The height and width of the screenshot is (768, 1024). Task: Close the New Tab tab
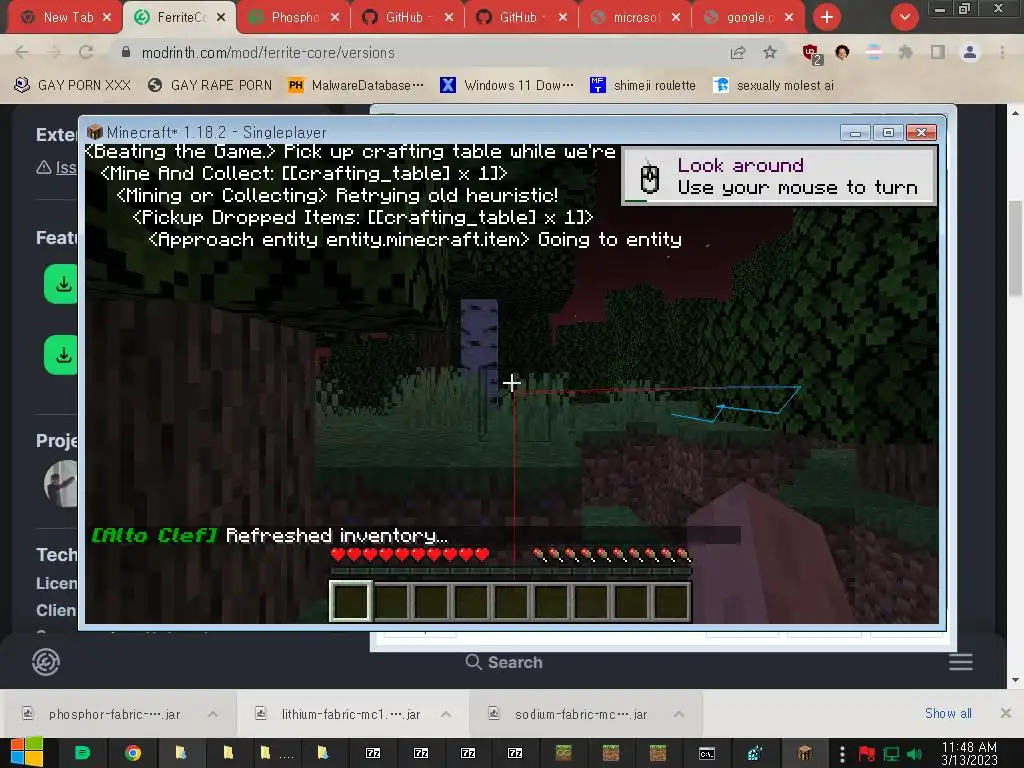click(107, 17)
